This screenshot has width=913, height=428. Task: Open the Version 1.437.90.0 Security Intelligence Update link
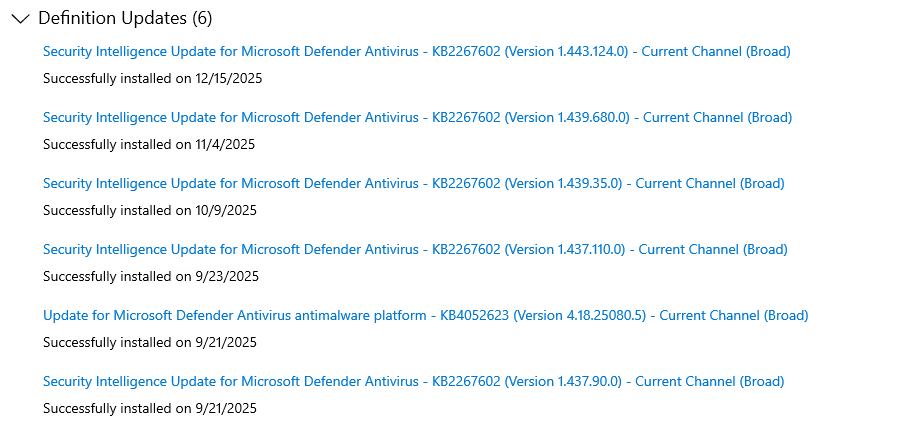tap(413, 381)
